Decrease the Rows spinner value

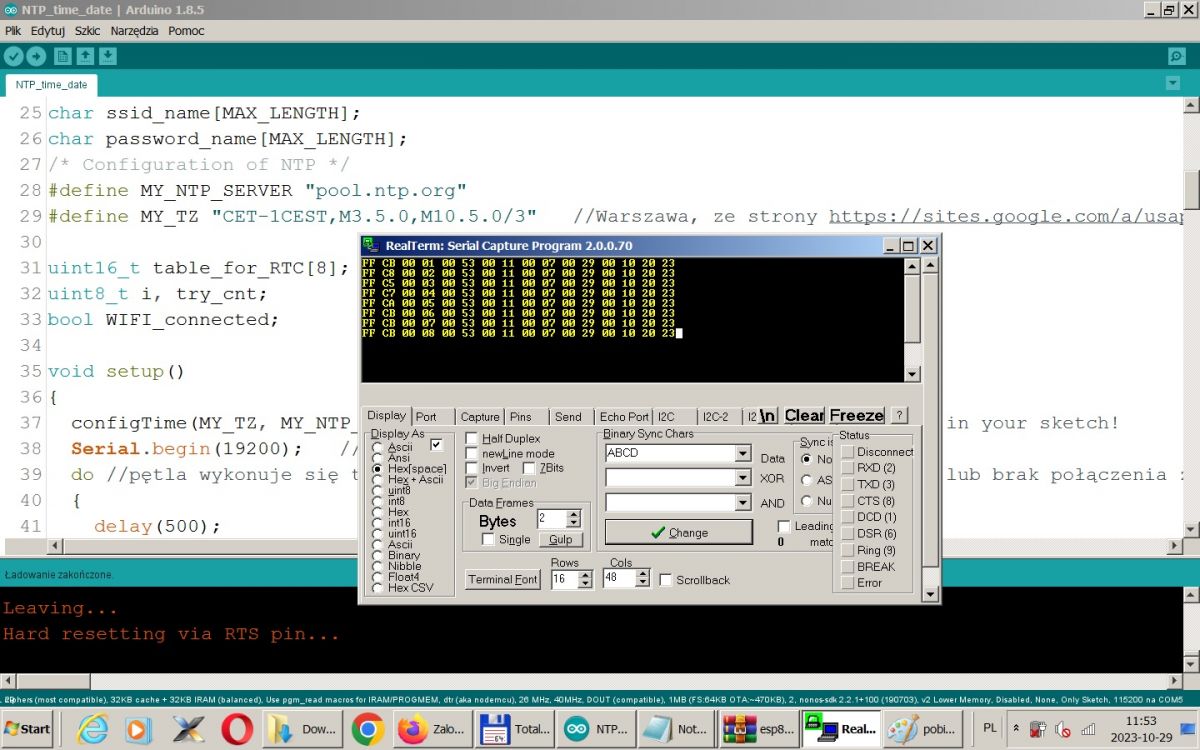(586, 583)
